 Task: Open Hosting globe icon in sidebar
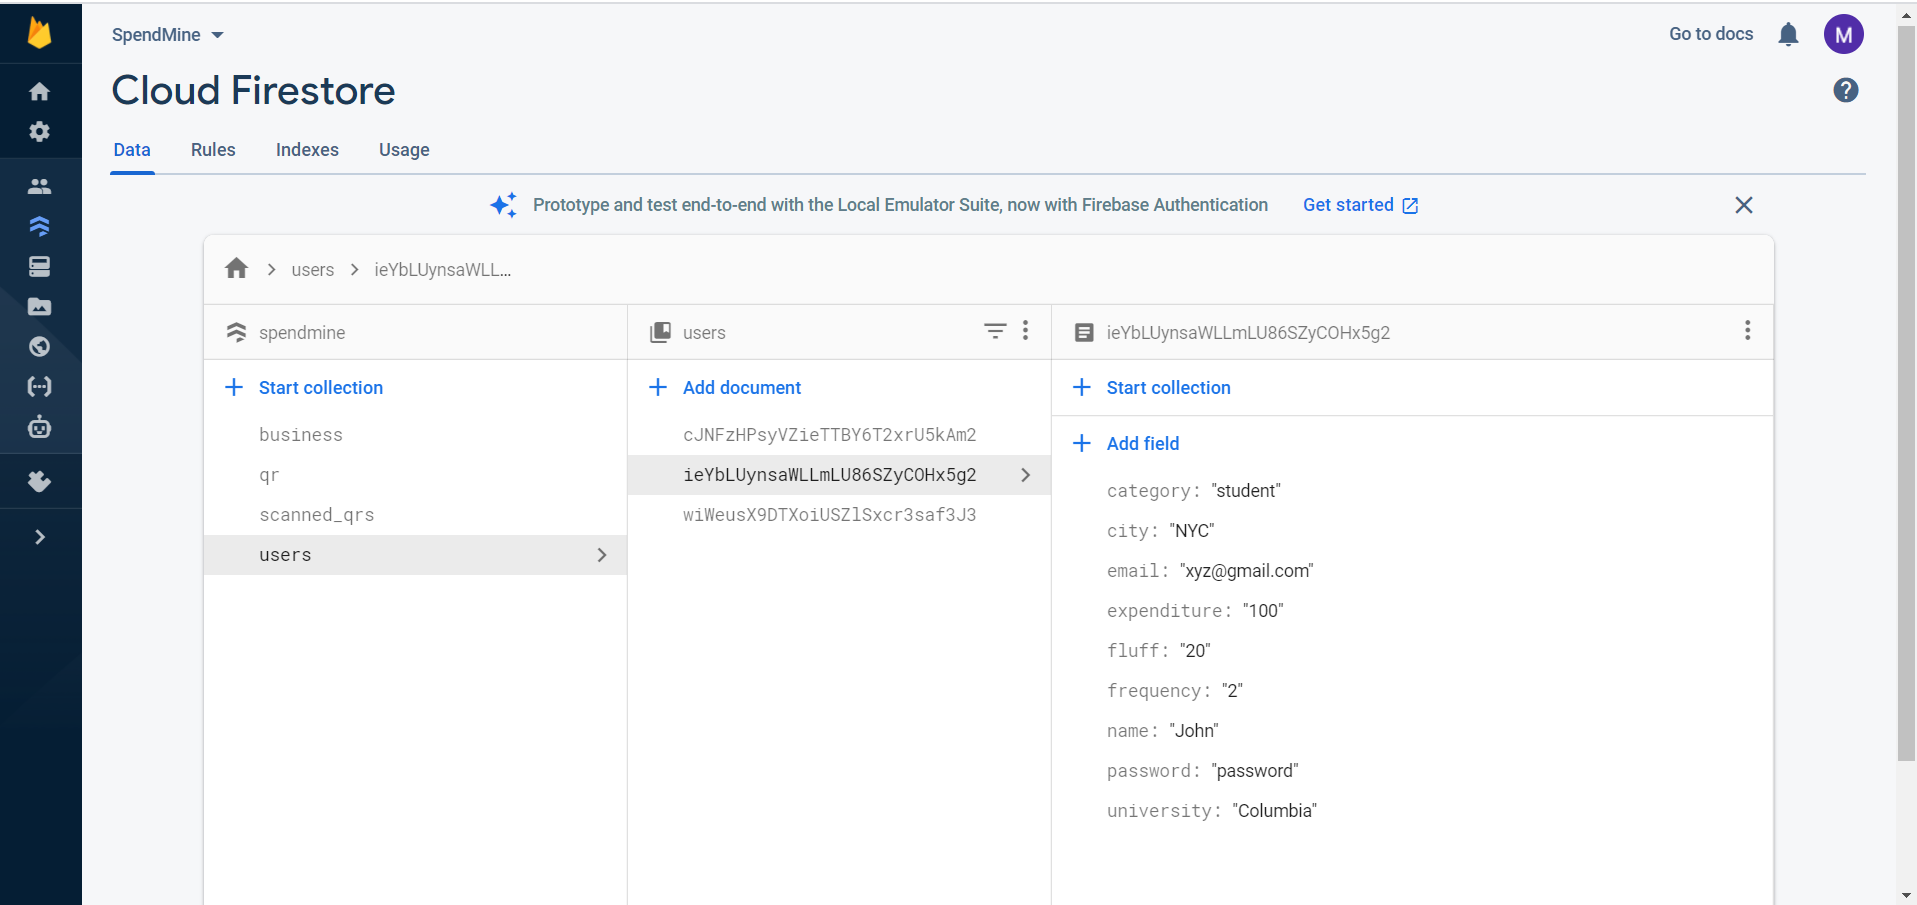(39, 347)
